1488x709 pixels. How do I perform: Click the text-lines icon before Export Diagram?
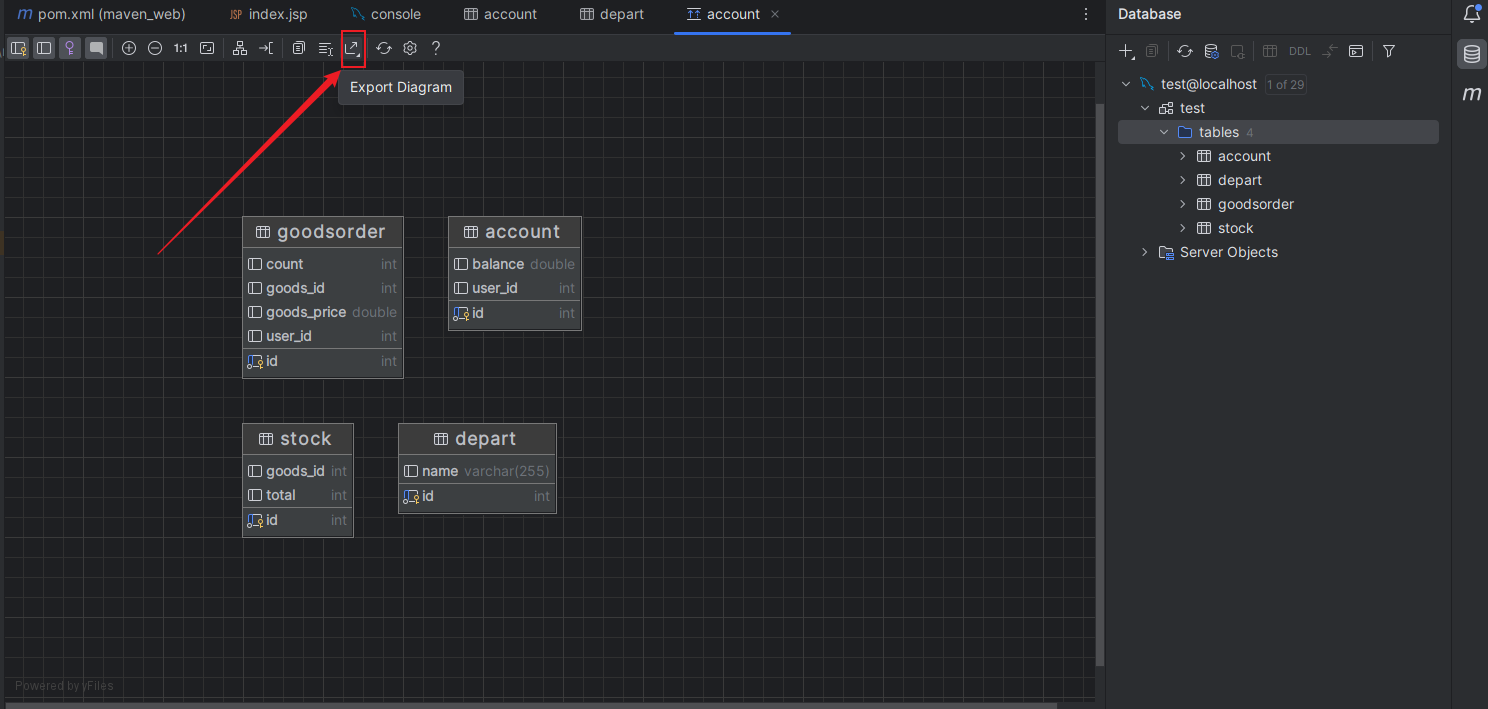(325, 48)
